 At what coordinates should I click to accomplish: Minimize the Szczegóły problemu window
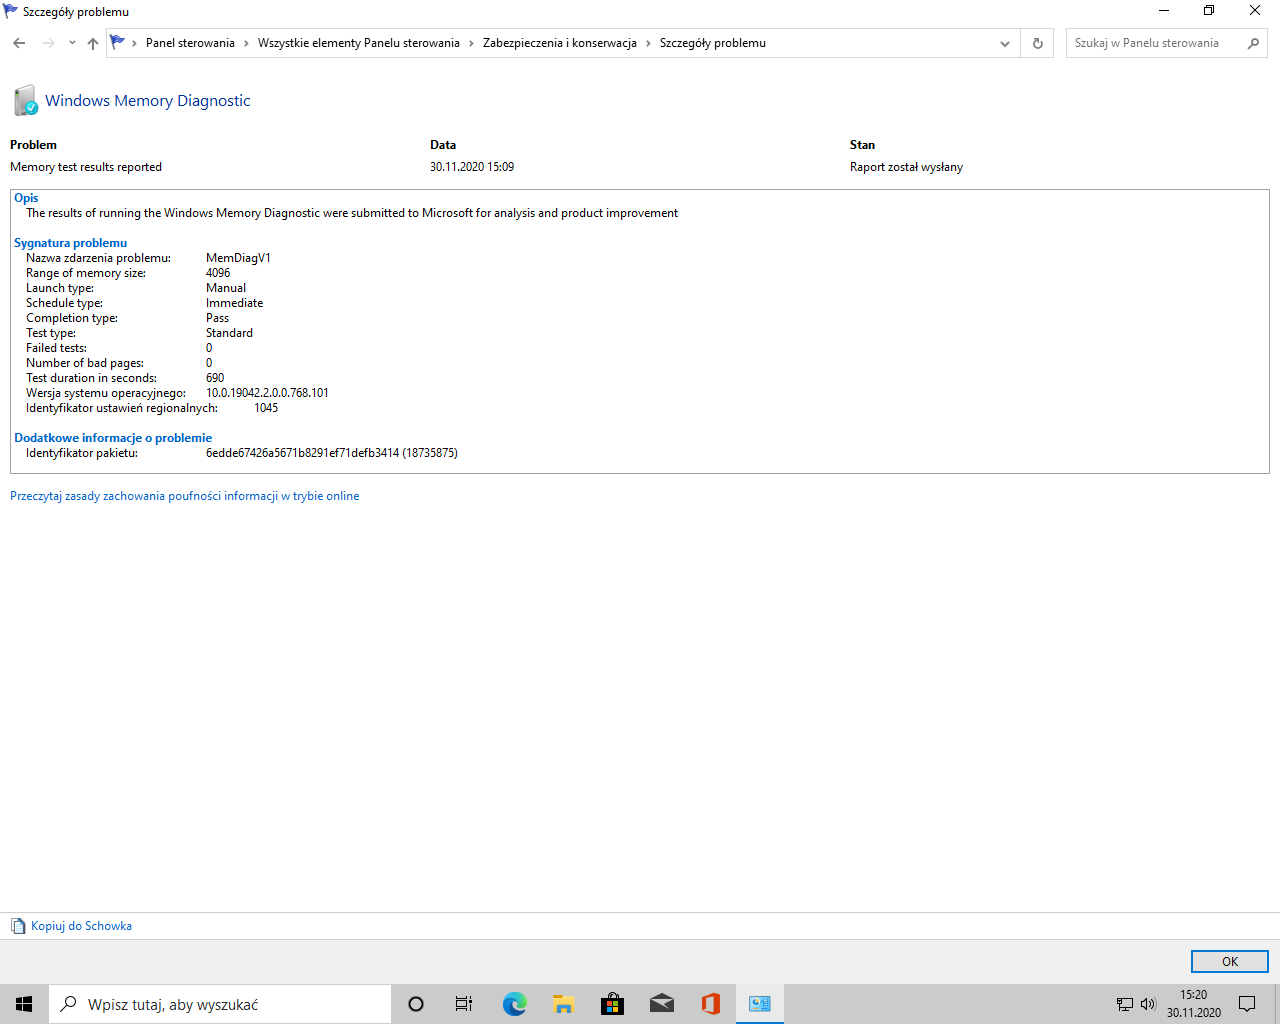click(1164, 11)
